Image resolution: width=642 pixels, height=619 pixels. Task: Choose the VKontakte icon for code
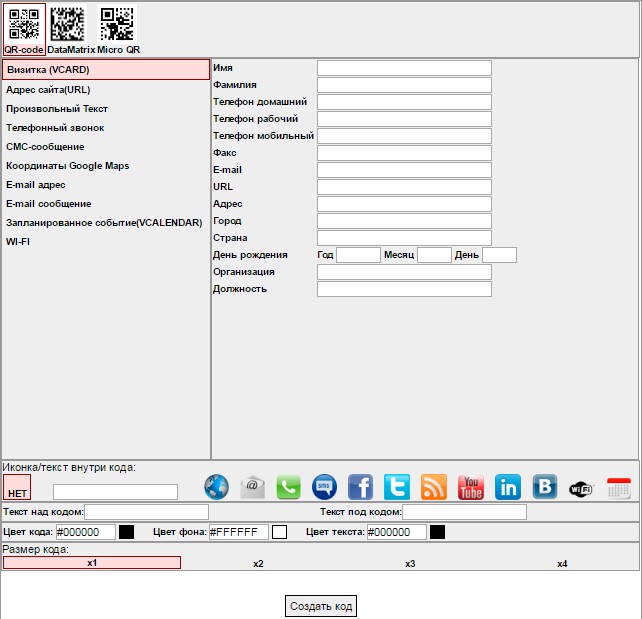[545, 487]
